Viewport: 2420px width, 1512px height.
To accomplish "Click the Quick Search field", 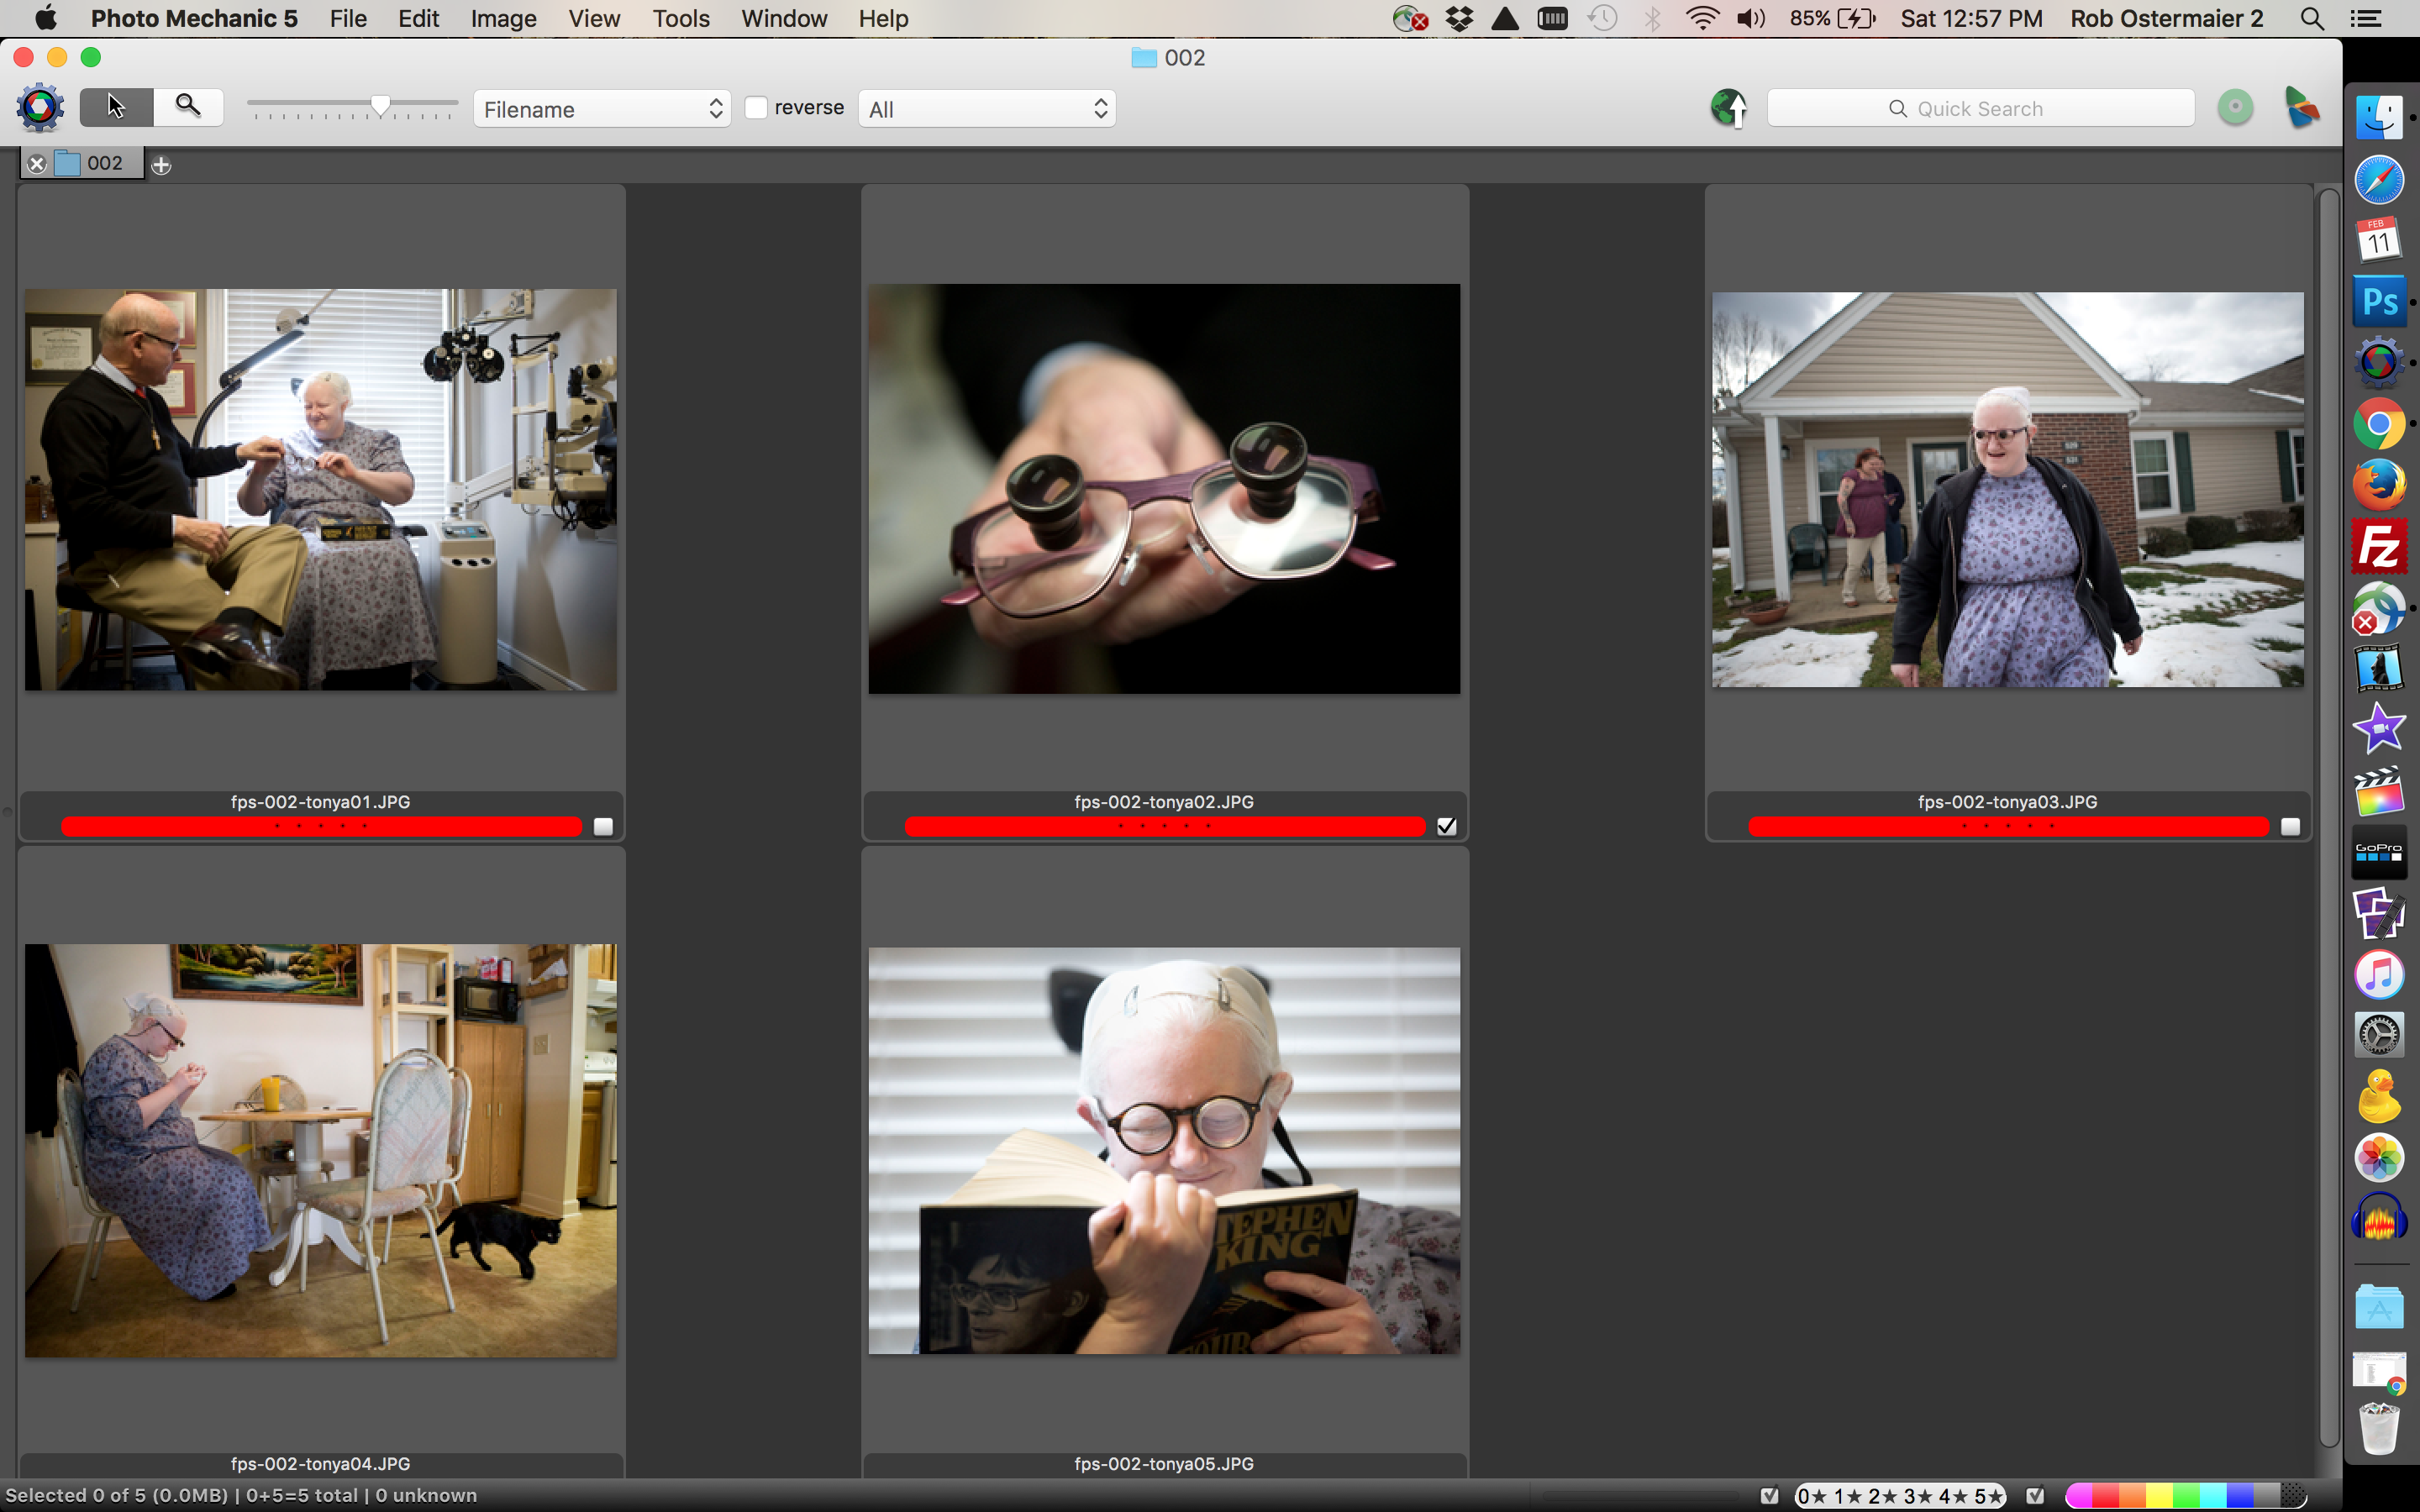I will [x=1980, y=109].
